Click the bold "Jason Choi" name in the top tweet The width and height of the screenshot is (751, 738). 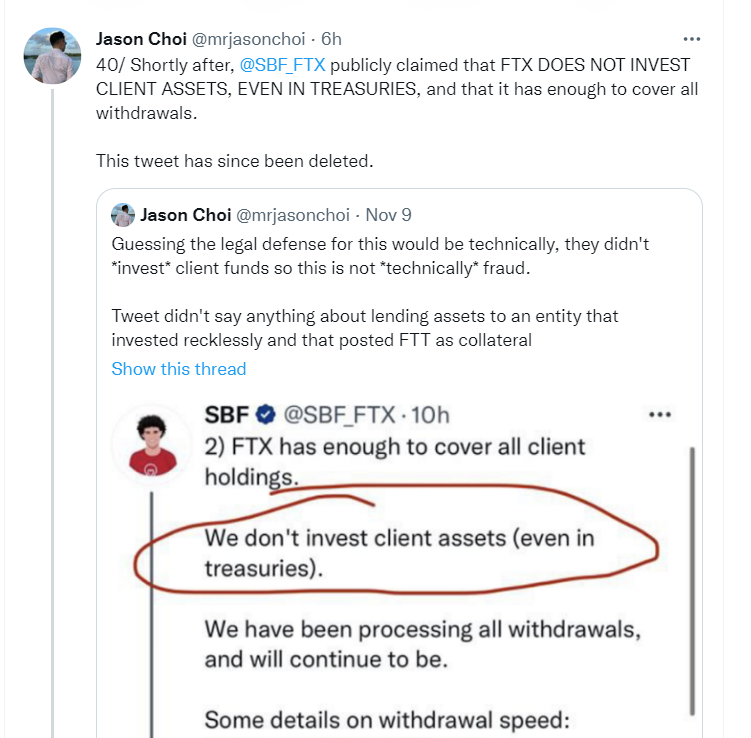(x=140, y=39)
